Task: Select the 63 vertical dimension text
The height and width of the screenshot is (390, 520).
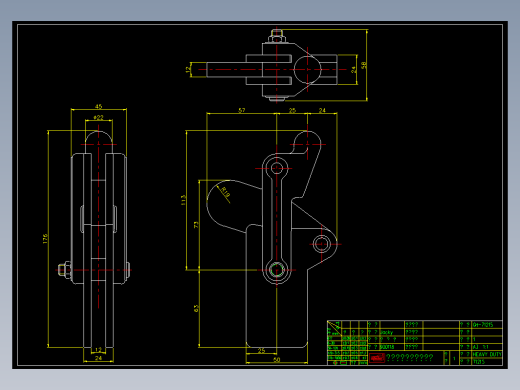Action: pos(196,308)
